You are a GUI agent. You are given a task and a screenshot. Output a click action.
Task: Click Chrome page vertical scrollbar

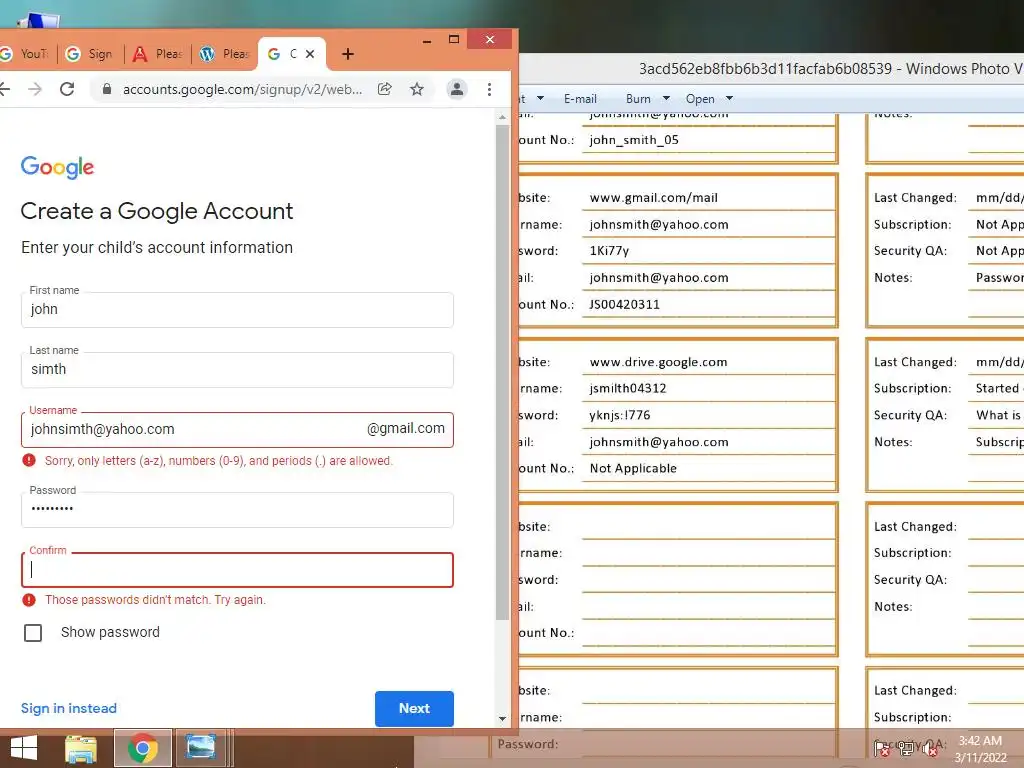502,372
